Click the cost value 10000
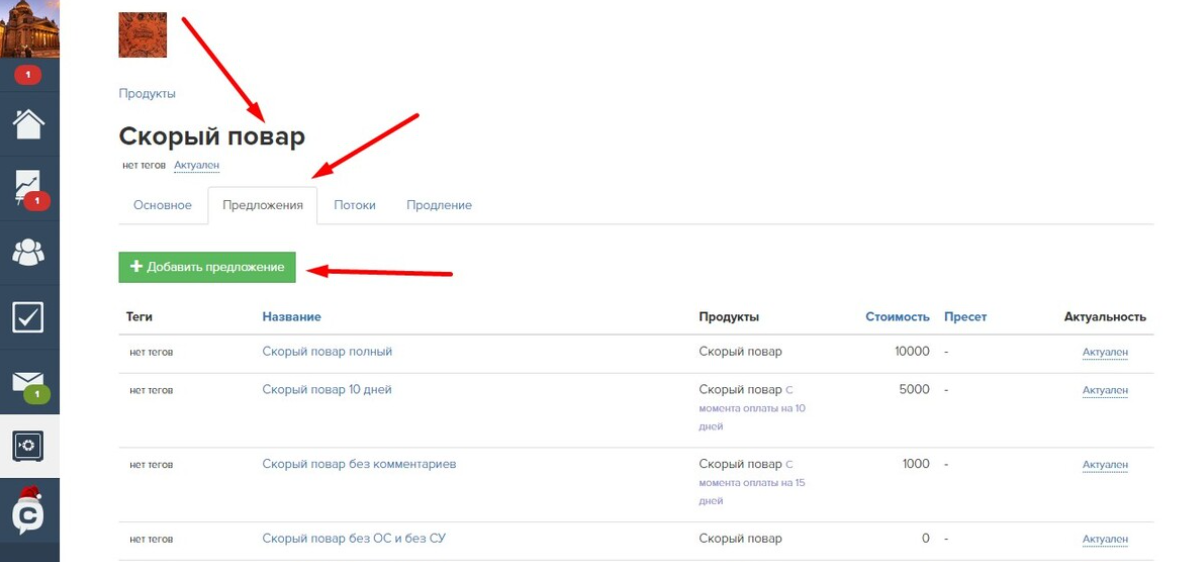The image size is (1198, 562). (x=911, y=352)
